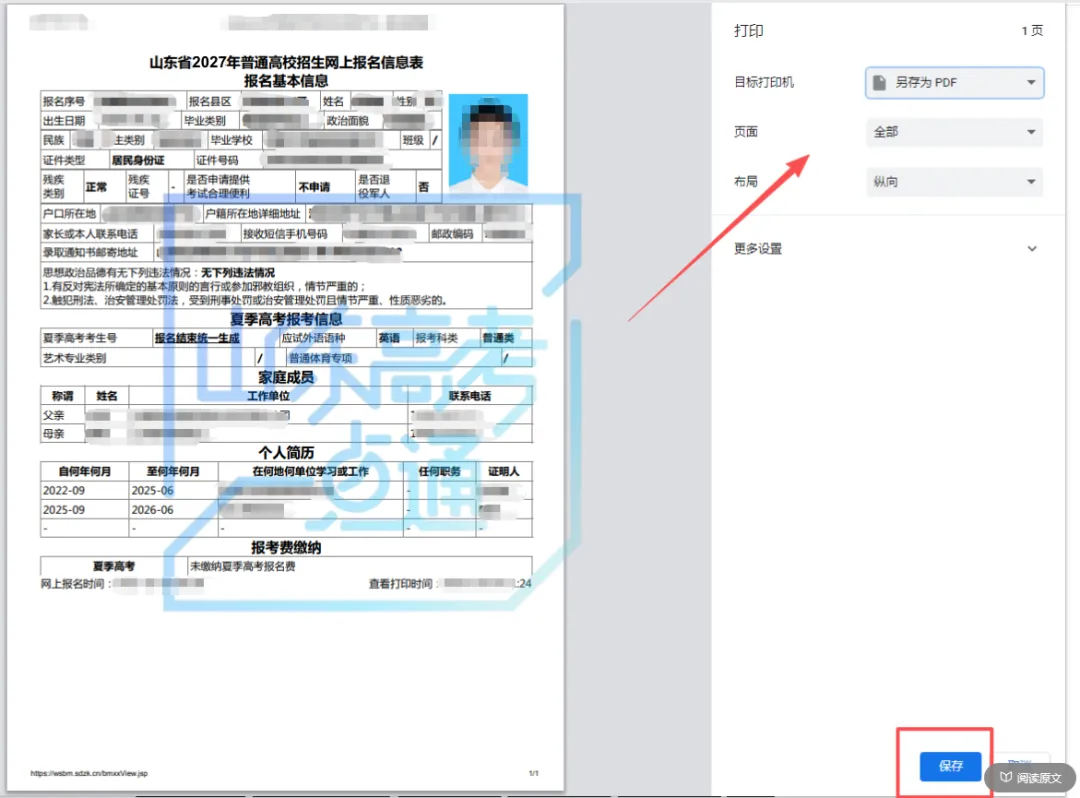Image resolution: width=1080 pixels, height=798 pixels.
Task: Click the 工作单位 column header
Action: (x=269, y=396)
